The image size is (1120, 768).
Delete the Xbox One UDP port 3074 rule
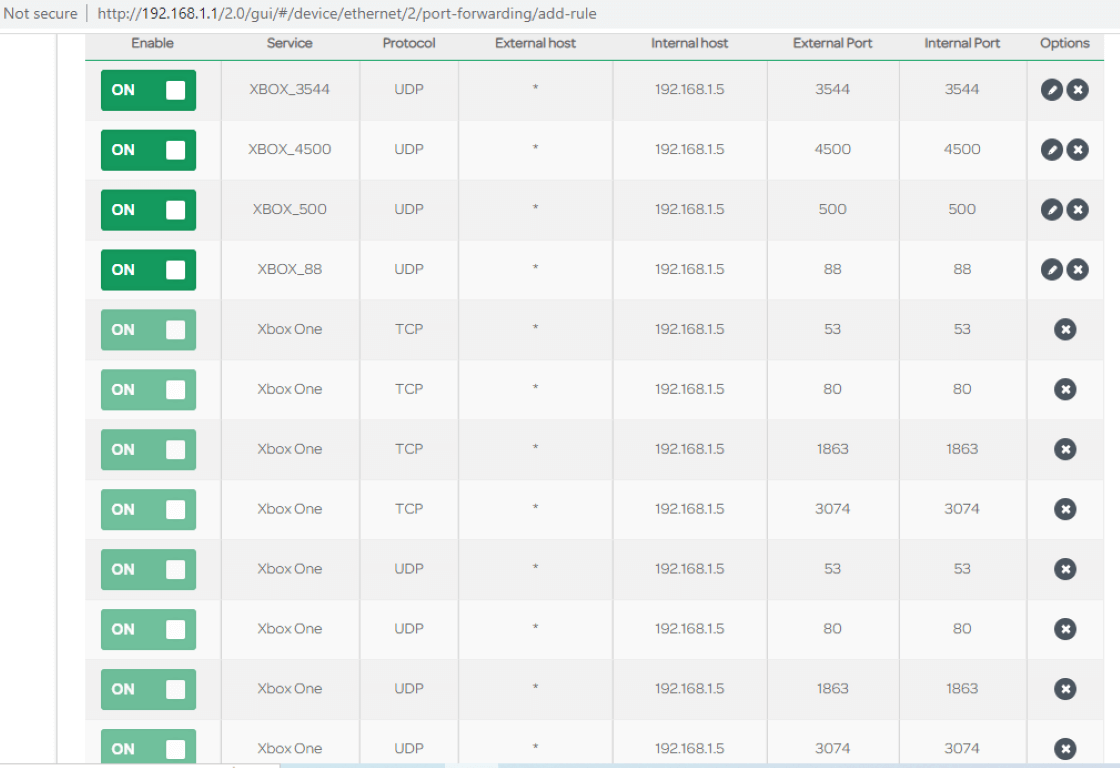click(1065, 749)
